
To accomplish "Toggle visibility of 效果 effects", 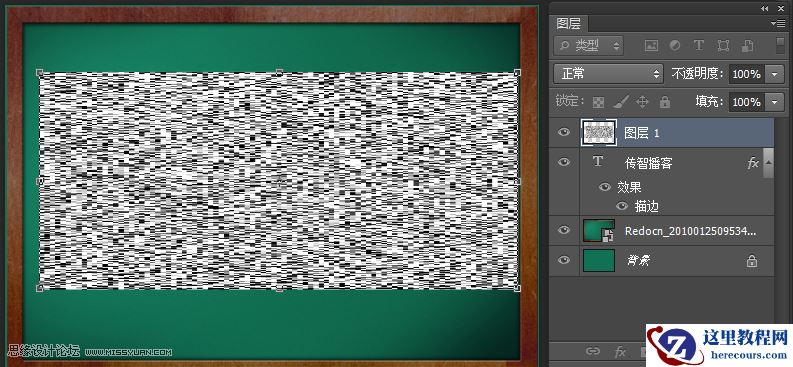I will 605,187.
